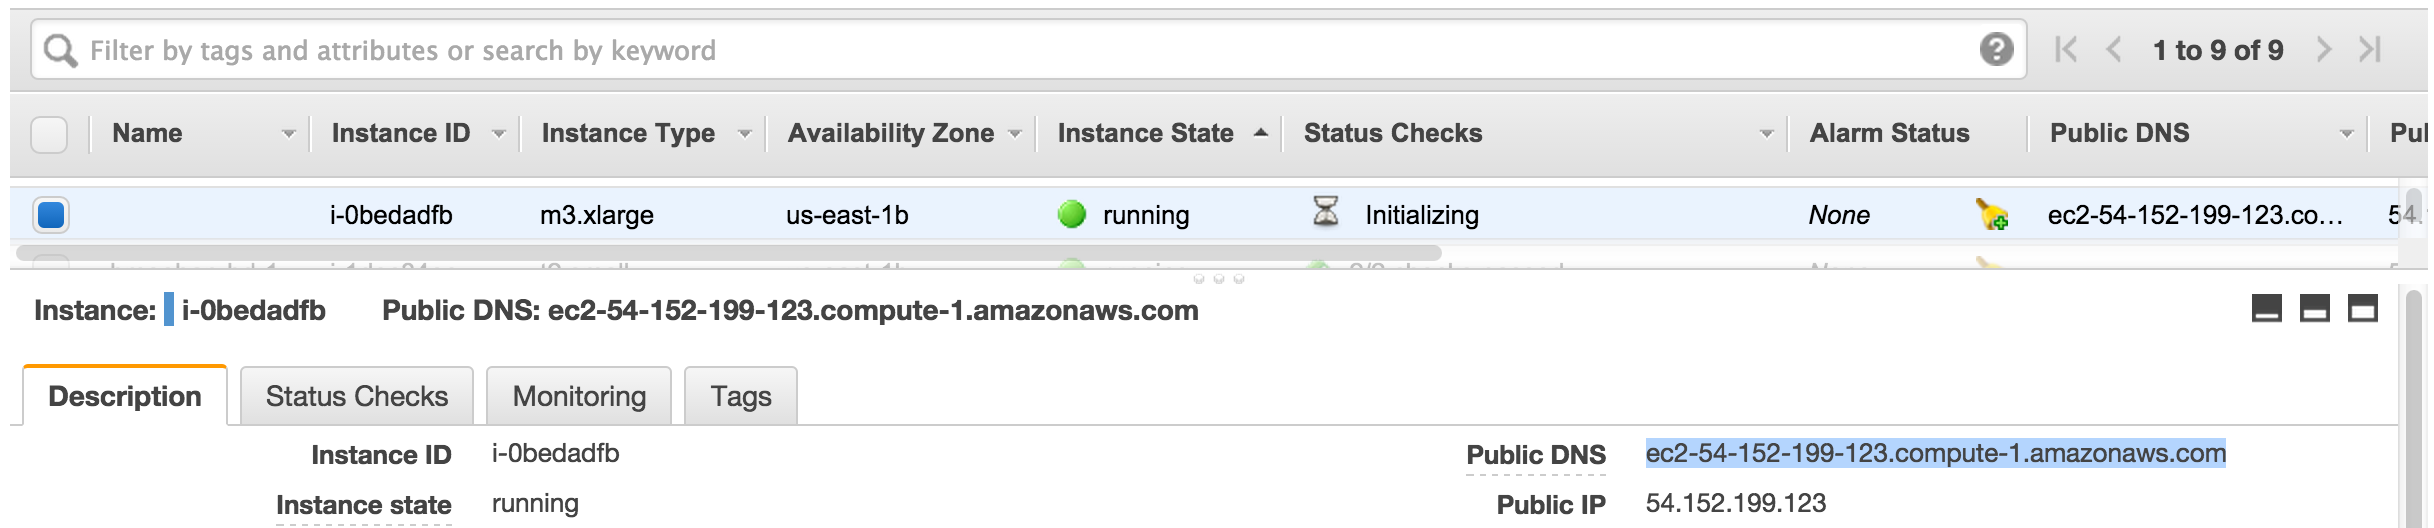Uncheck the i-0bedadfb instance row checkbox
This screenshot has height=528, width=2434.
tap(50, 215)
